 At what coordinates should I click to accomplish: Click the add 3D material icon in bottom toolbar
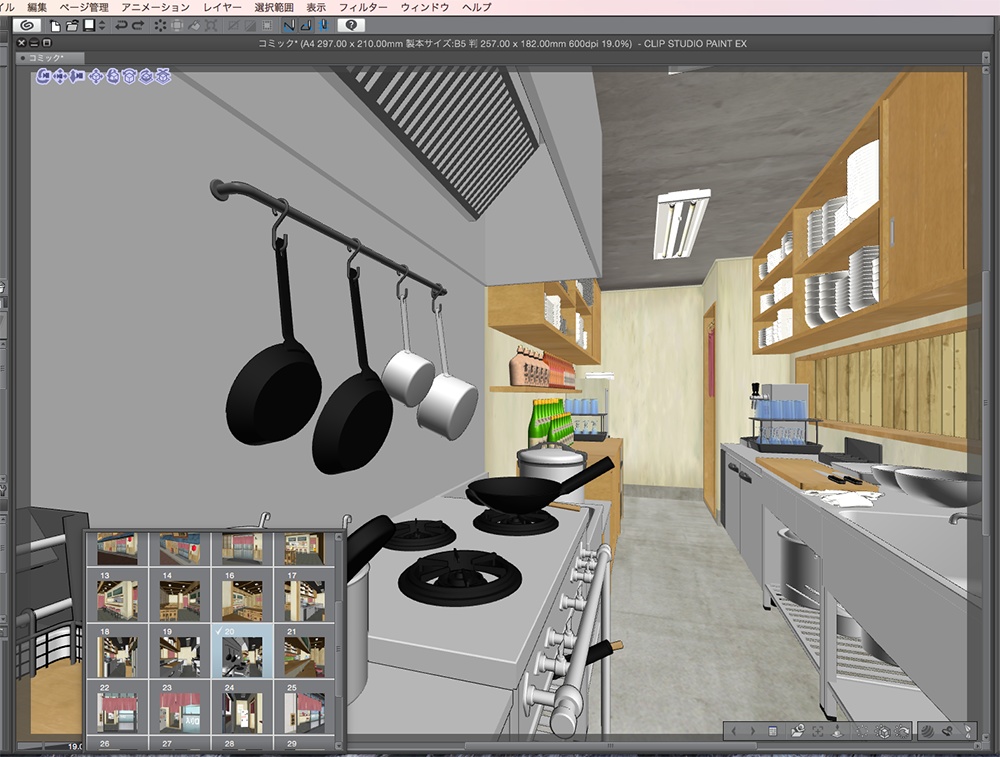798,731
